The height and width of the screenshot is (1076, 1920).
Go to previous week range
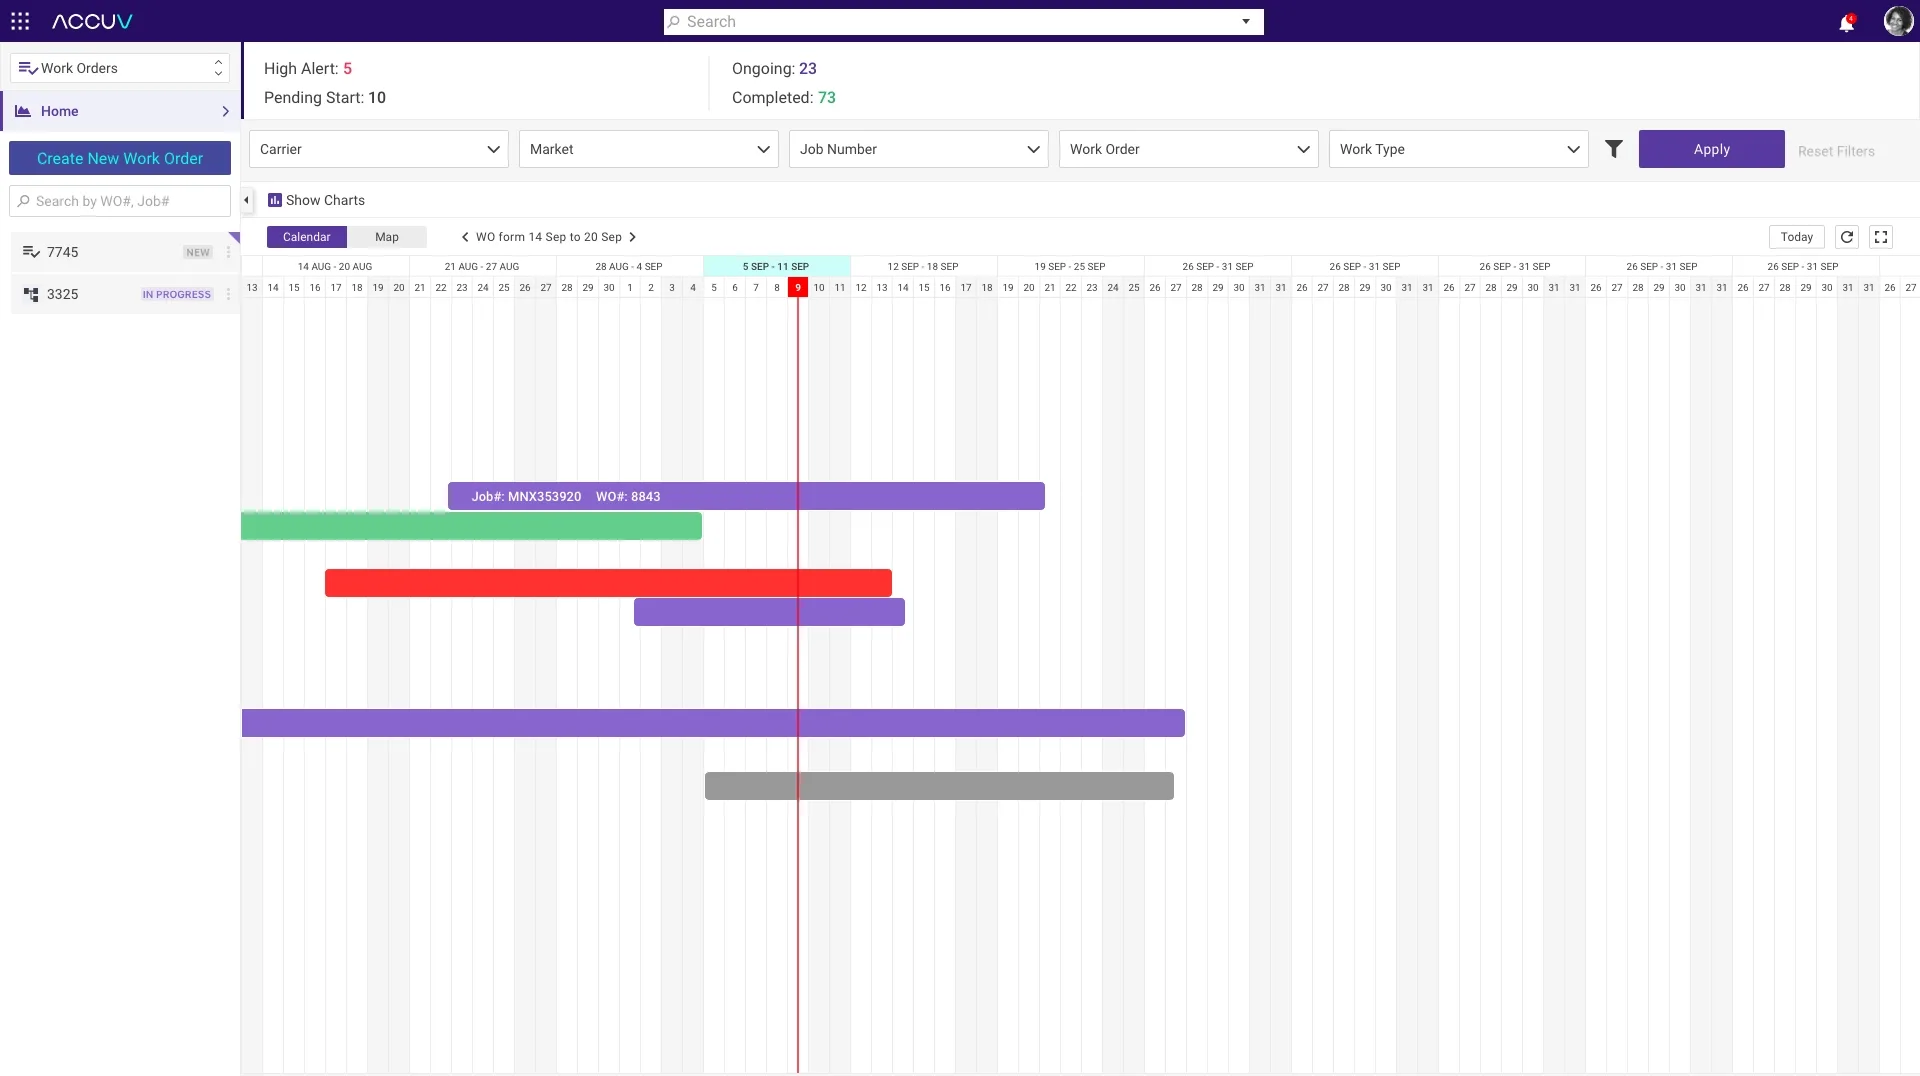(x=465, y=237)
